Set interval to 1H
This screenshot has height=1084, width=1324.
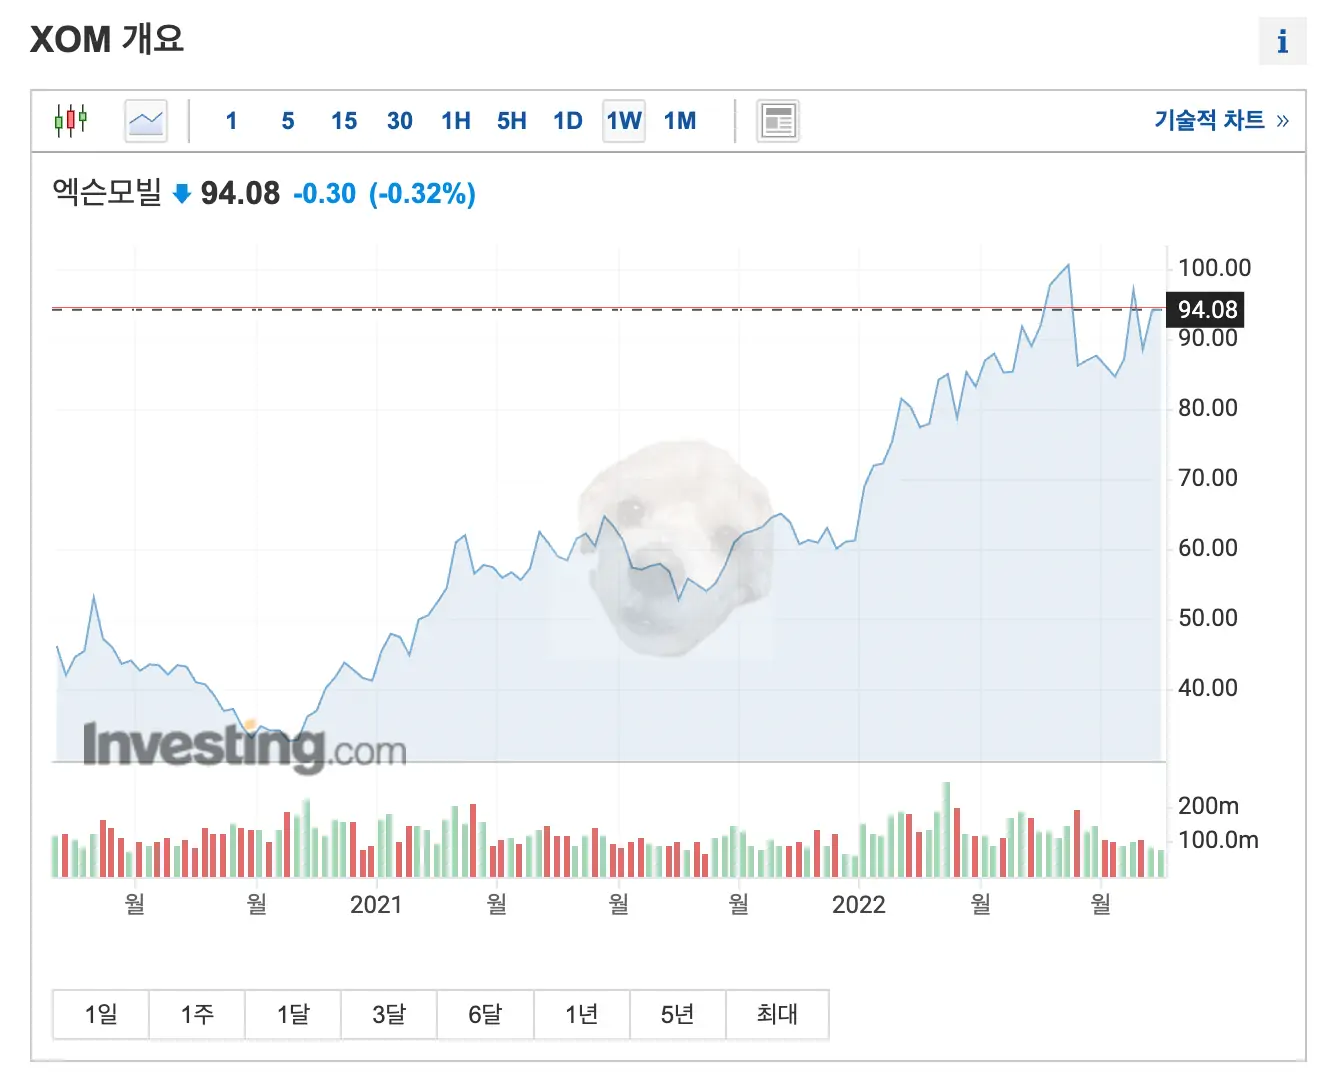(x=456, y=121)
